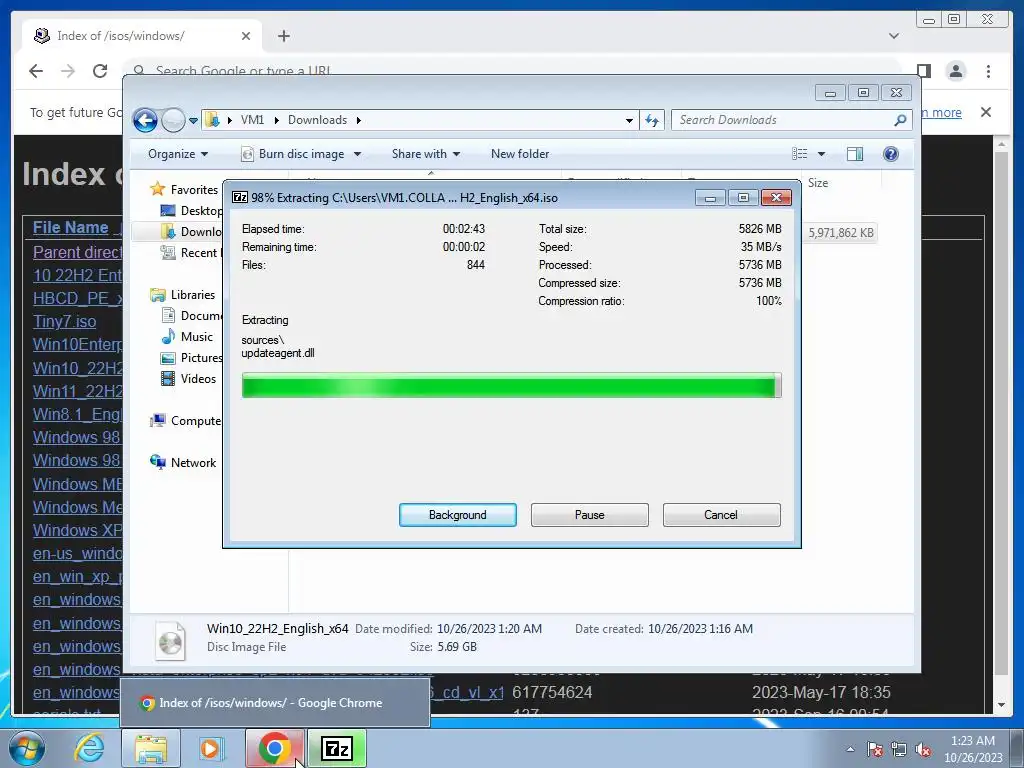This screenshot has width=1024, height=768.
Task: Dismiss the Chrome info bar
Action: point(986,112)
